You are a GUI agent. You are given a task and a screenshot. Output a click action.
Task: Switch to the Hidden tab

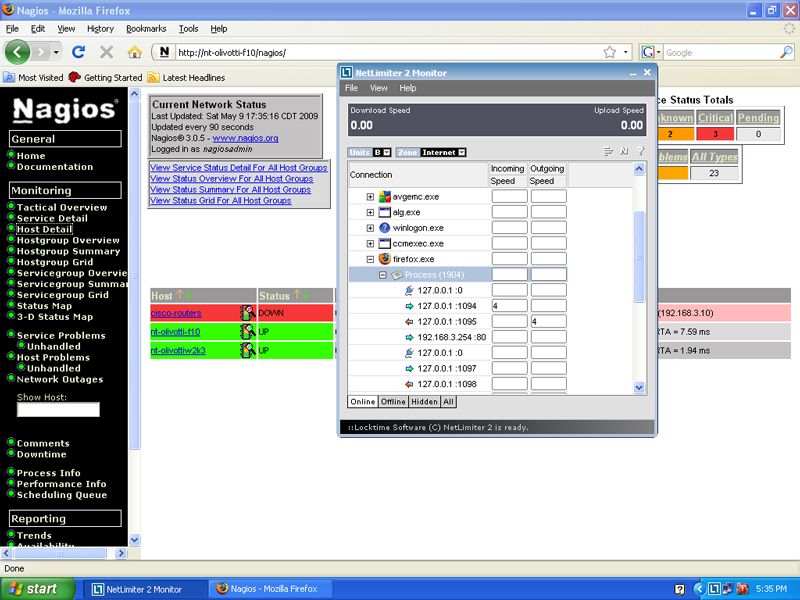coord(424,402)
